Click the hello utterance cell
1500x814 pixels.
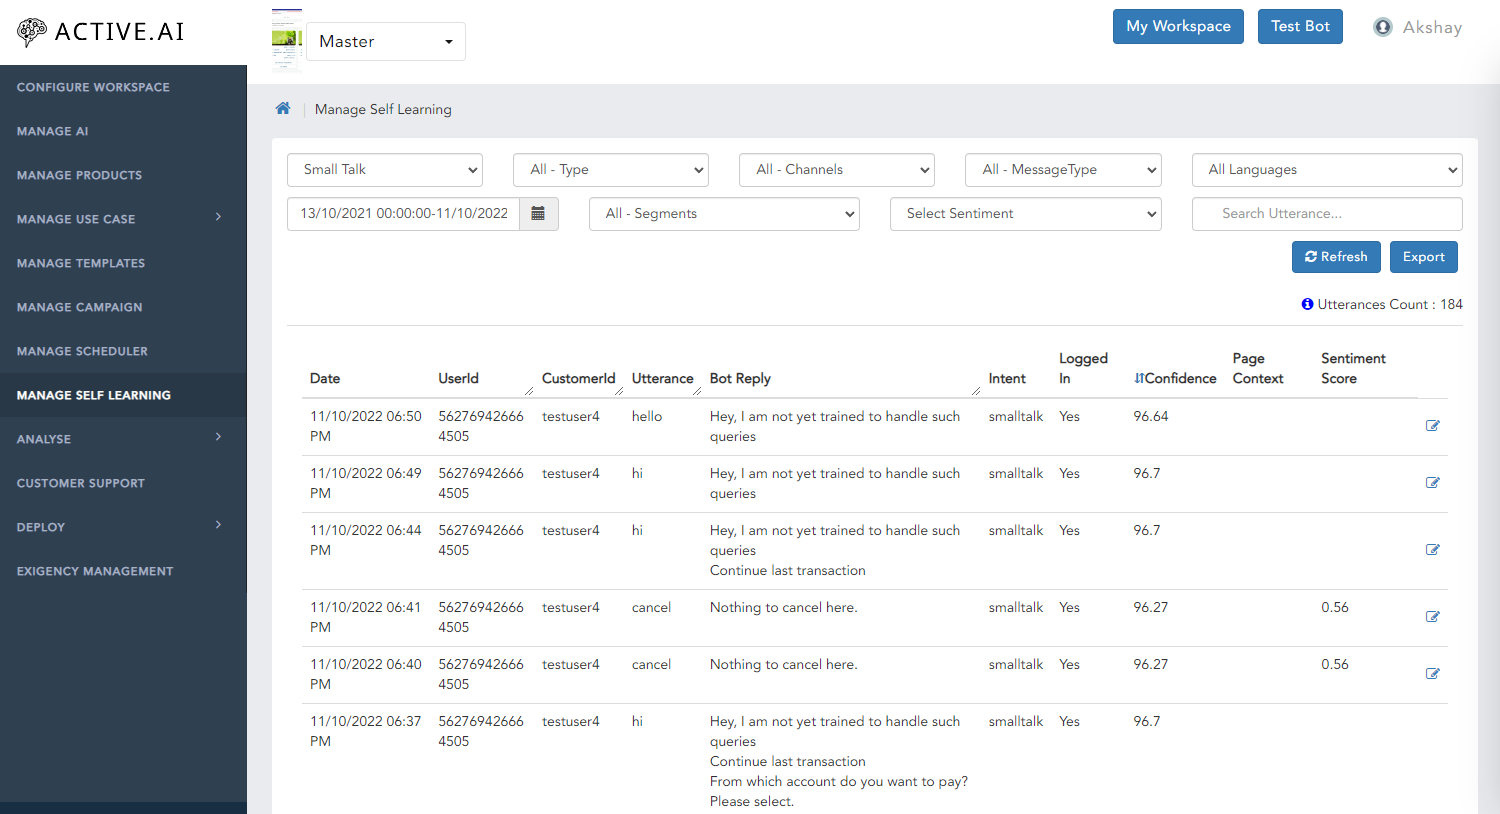(647, 416)
